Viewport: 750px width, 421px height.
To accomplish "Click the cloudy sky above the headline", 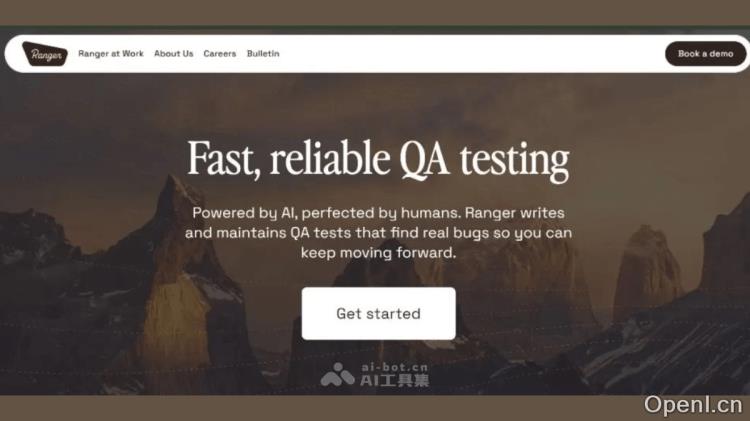I will pyautogui.click(x=378, y=103).
